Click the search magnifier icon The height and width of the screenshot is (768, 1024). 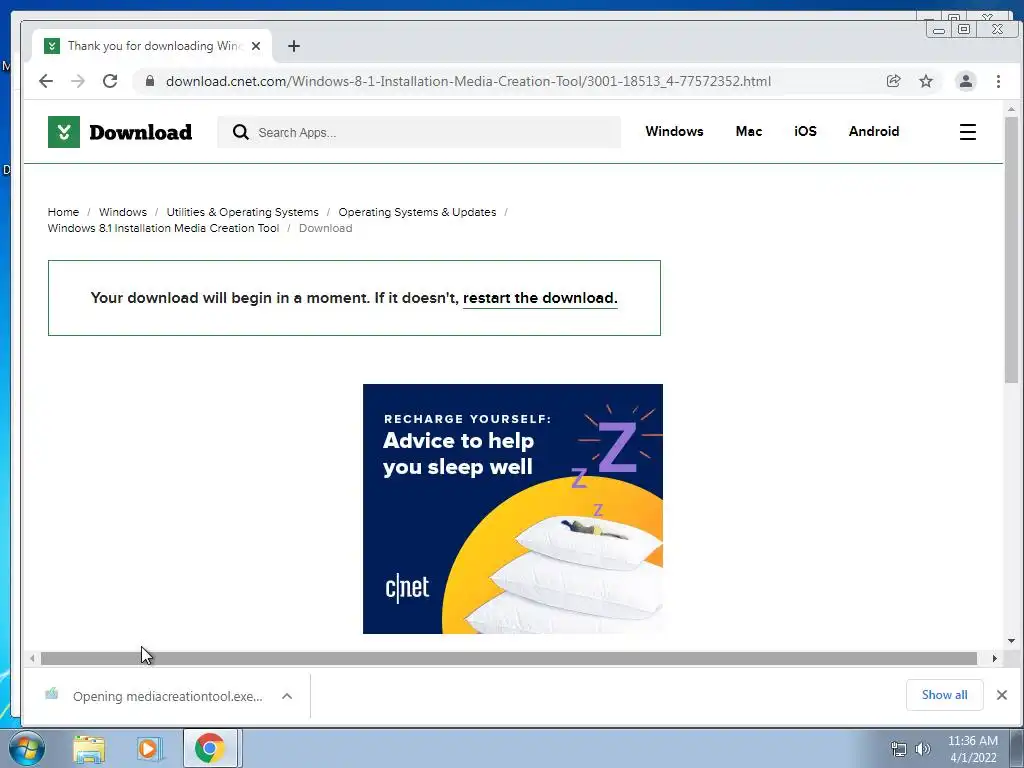240,133
